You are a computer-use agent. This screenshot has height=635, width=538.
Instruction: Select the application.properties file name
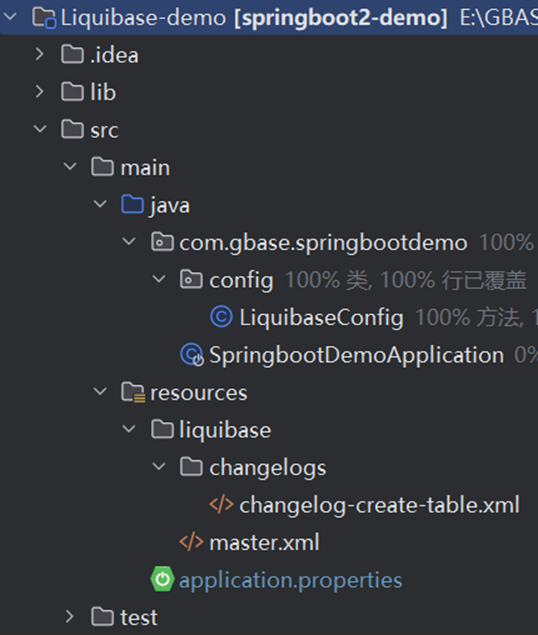pyautogui.click(x=290, y=580)
